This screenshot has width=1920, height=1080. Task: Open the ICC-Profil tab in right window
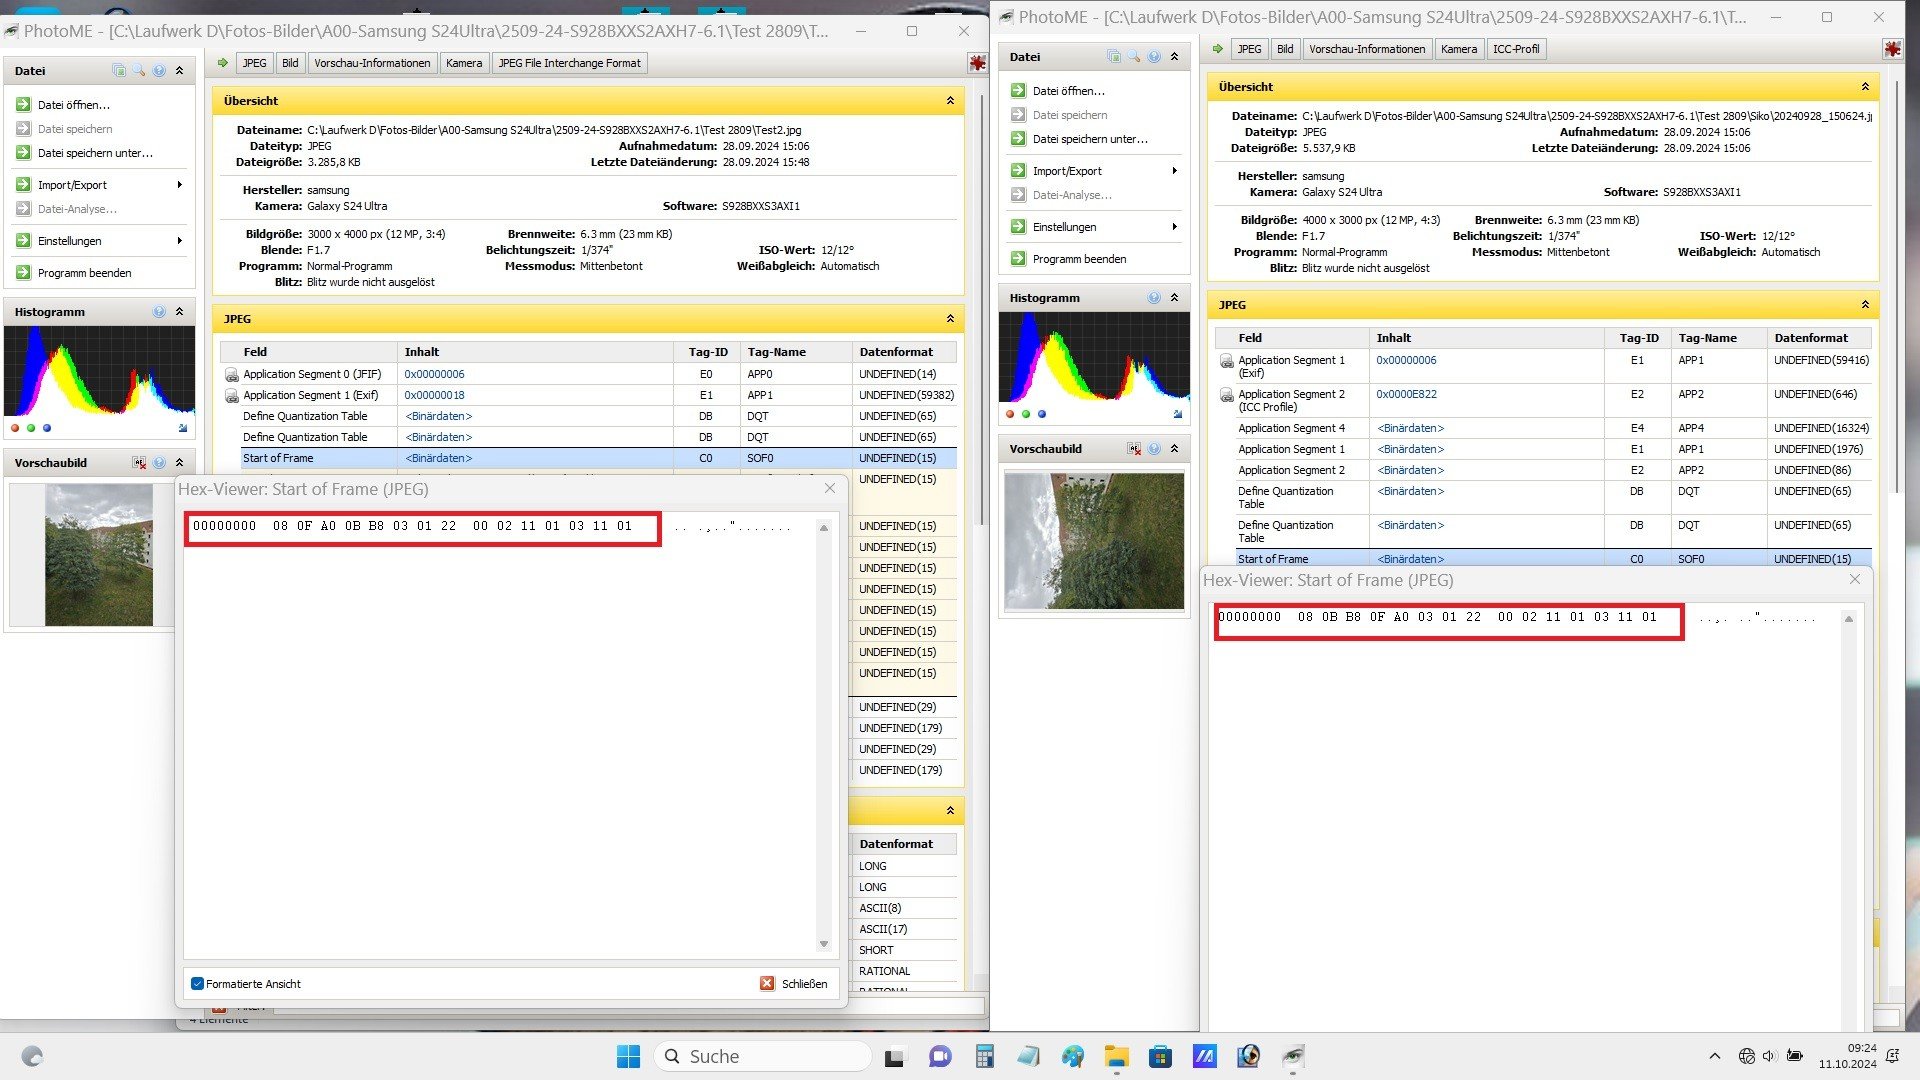pos(1516,49)
